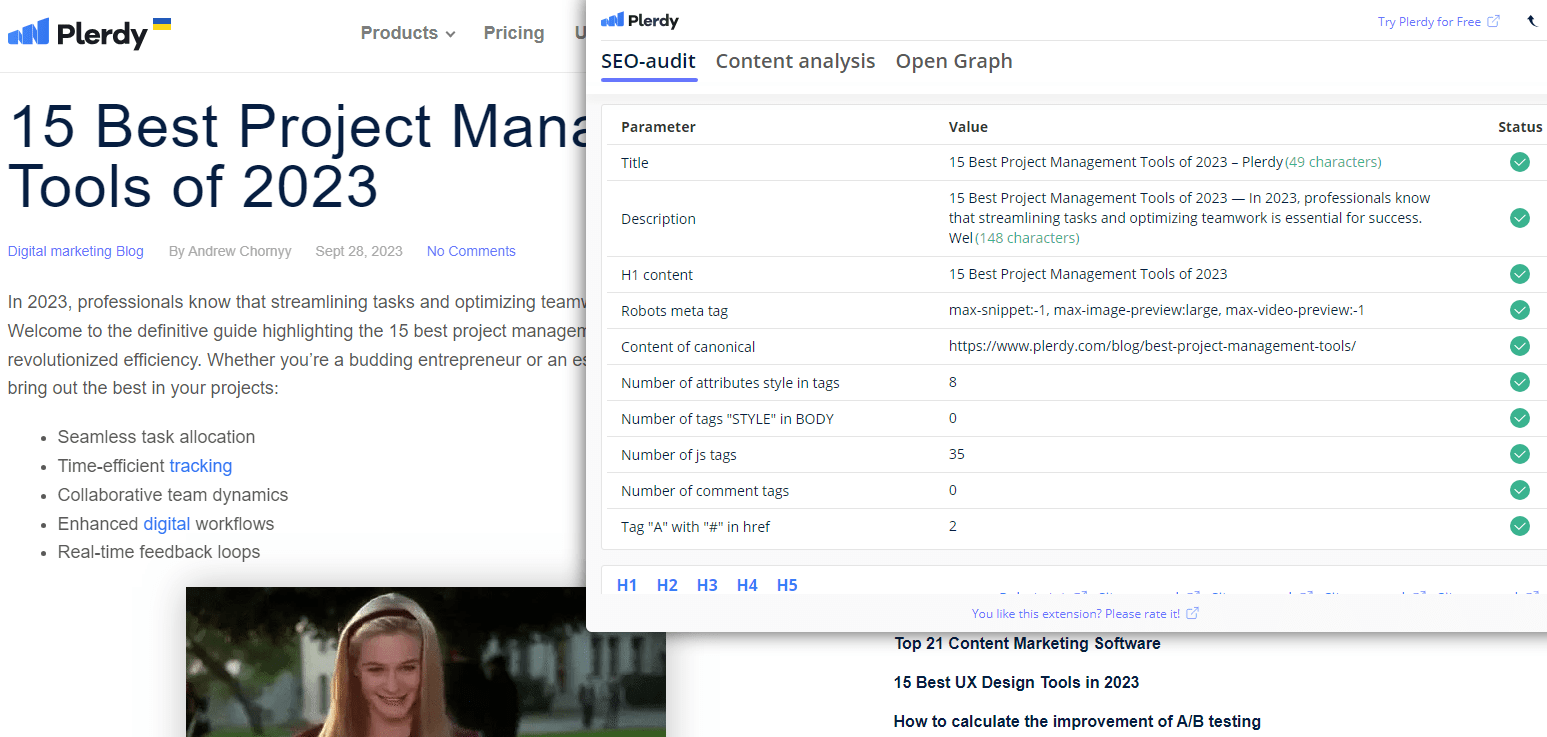This screenshot has height=737, width=1547.
Task: Open the Products dropdown menu
Action: point(408,33)
